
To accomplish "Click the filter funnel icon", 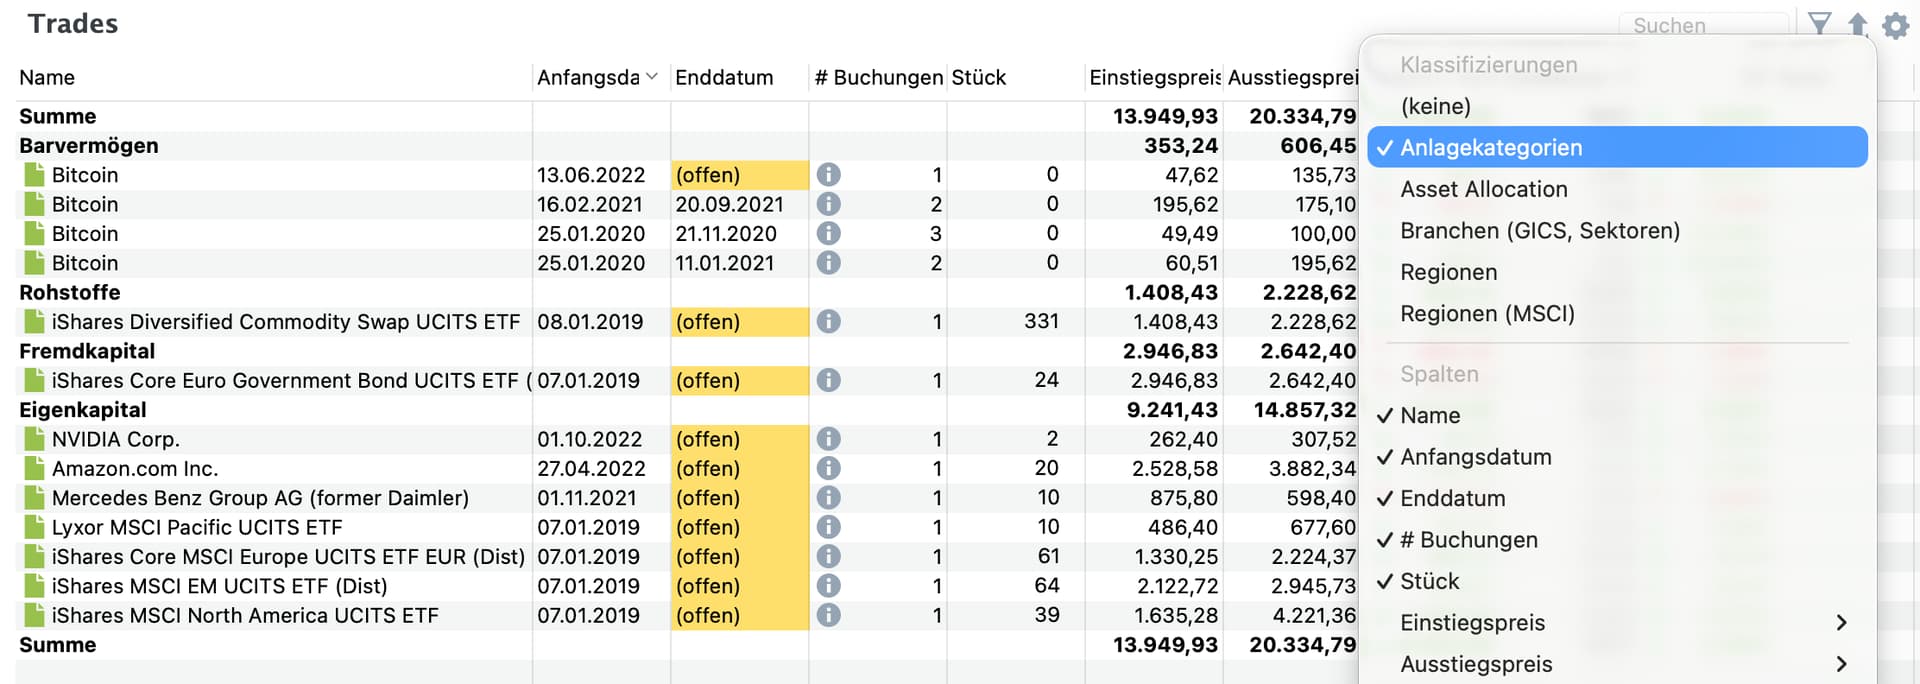I will coord(1819,24).
